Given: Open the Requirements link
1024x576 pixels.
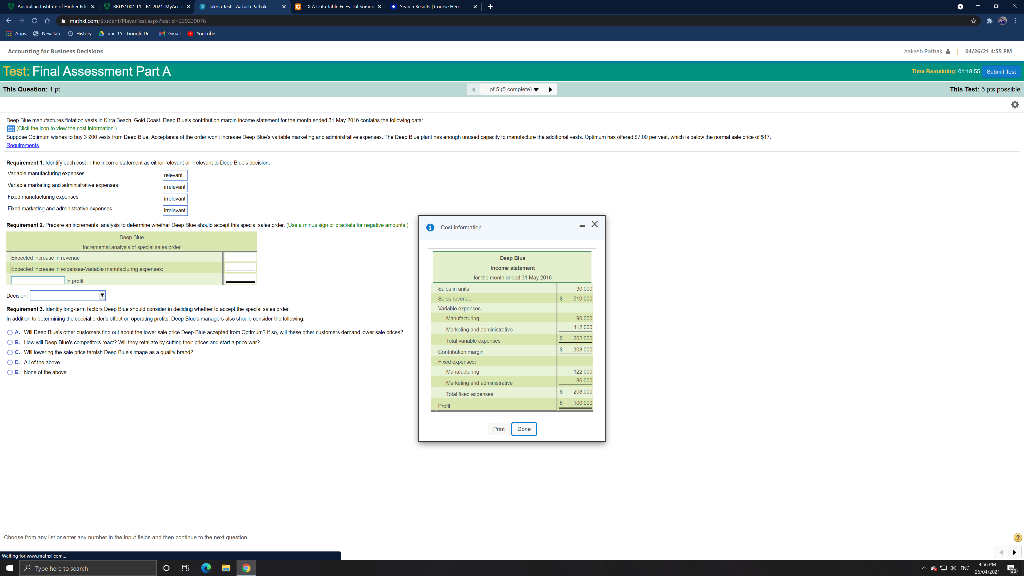Looking at the screenshot, I should click(x=23, y=146).
